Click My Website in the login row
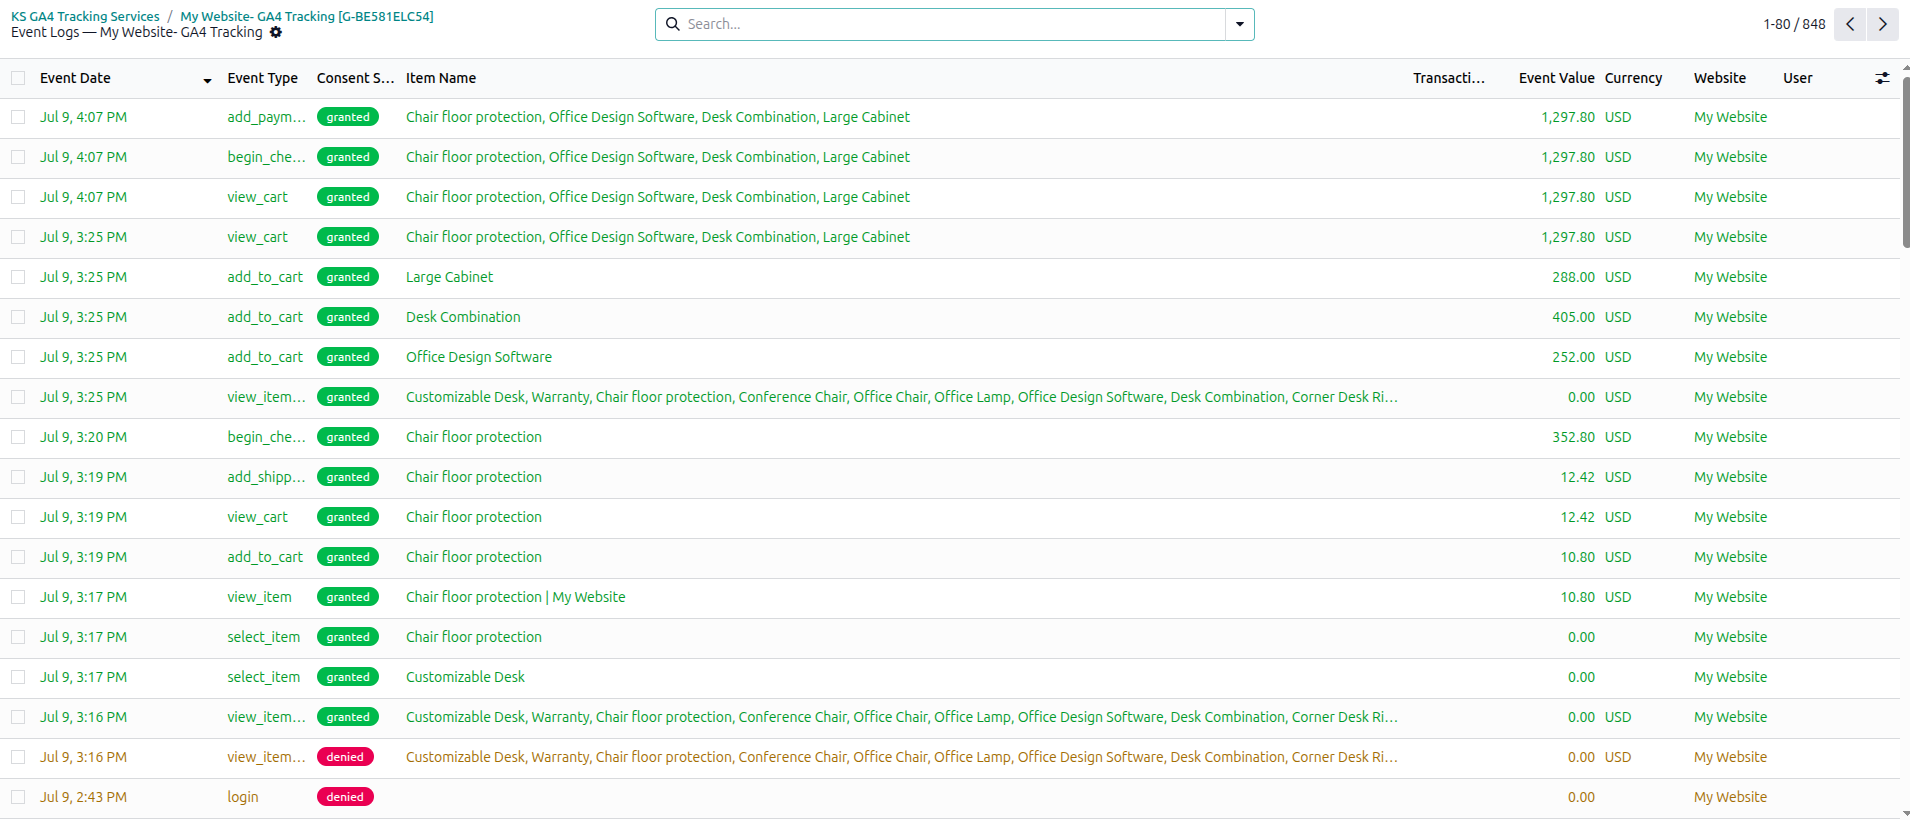The image size is (1910, 820). [x=1730, y=797]
